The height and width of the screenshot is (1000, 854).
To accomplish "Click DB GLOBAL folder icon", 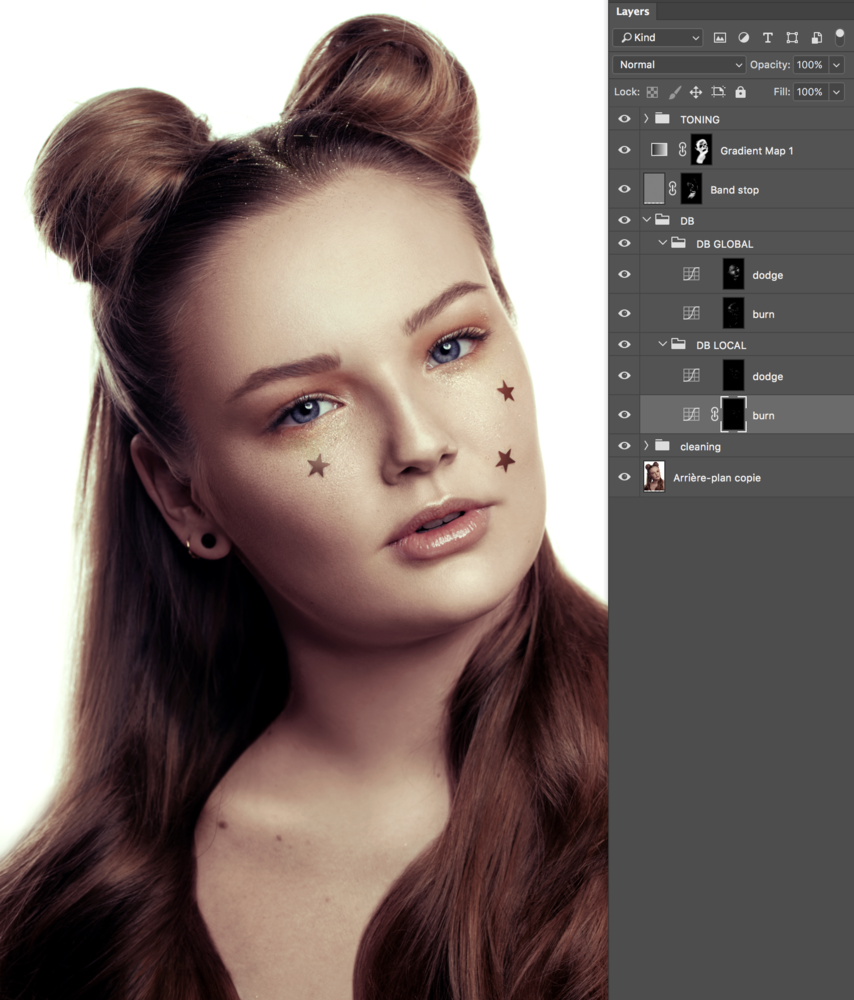I will click(679, 243).
